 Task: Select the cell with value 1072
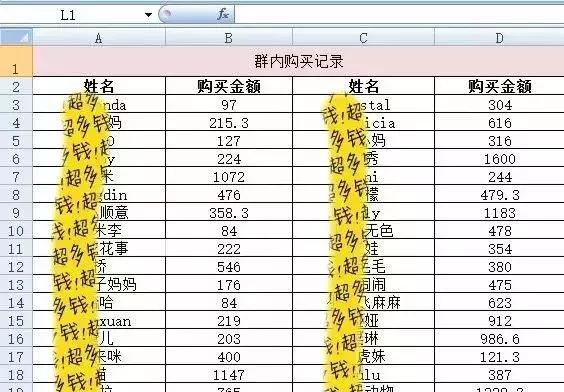229,176
